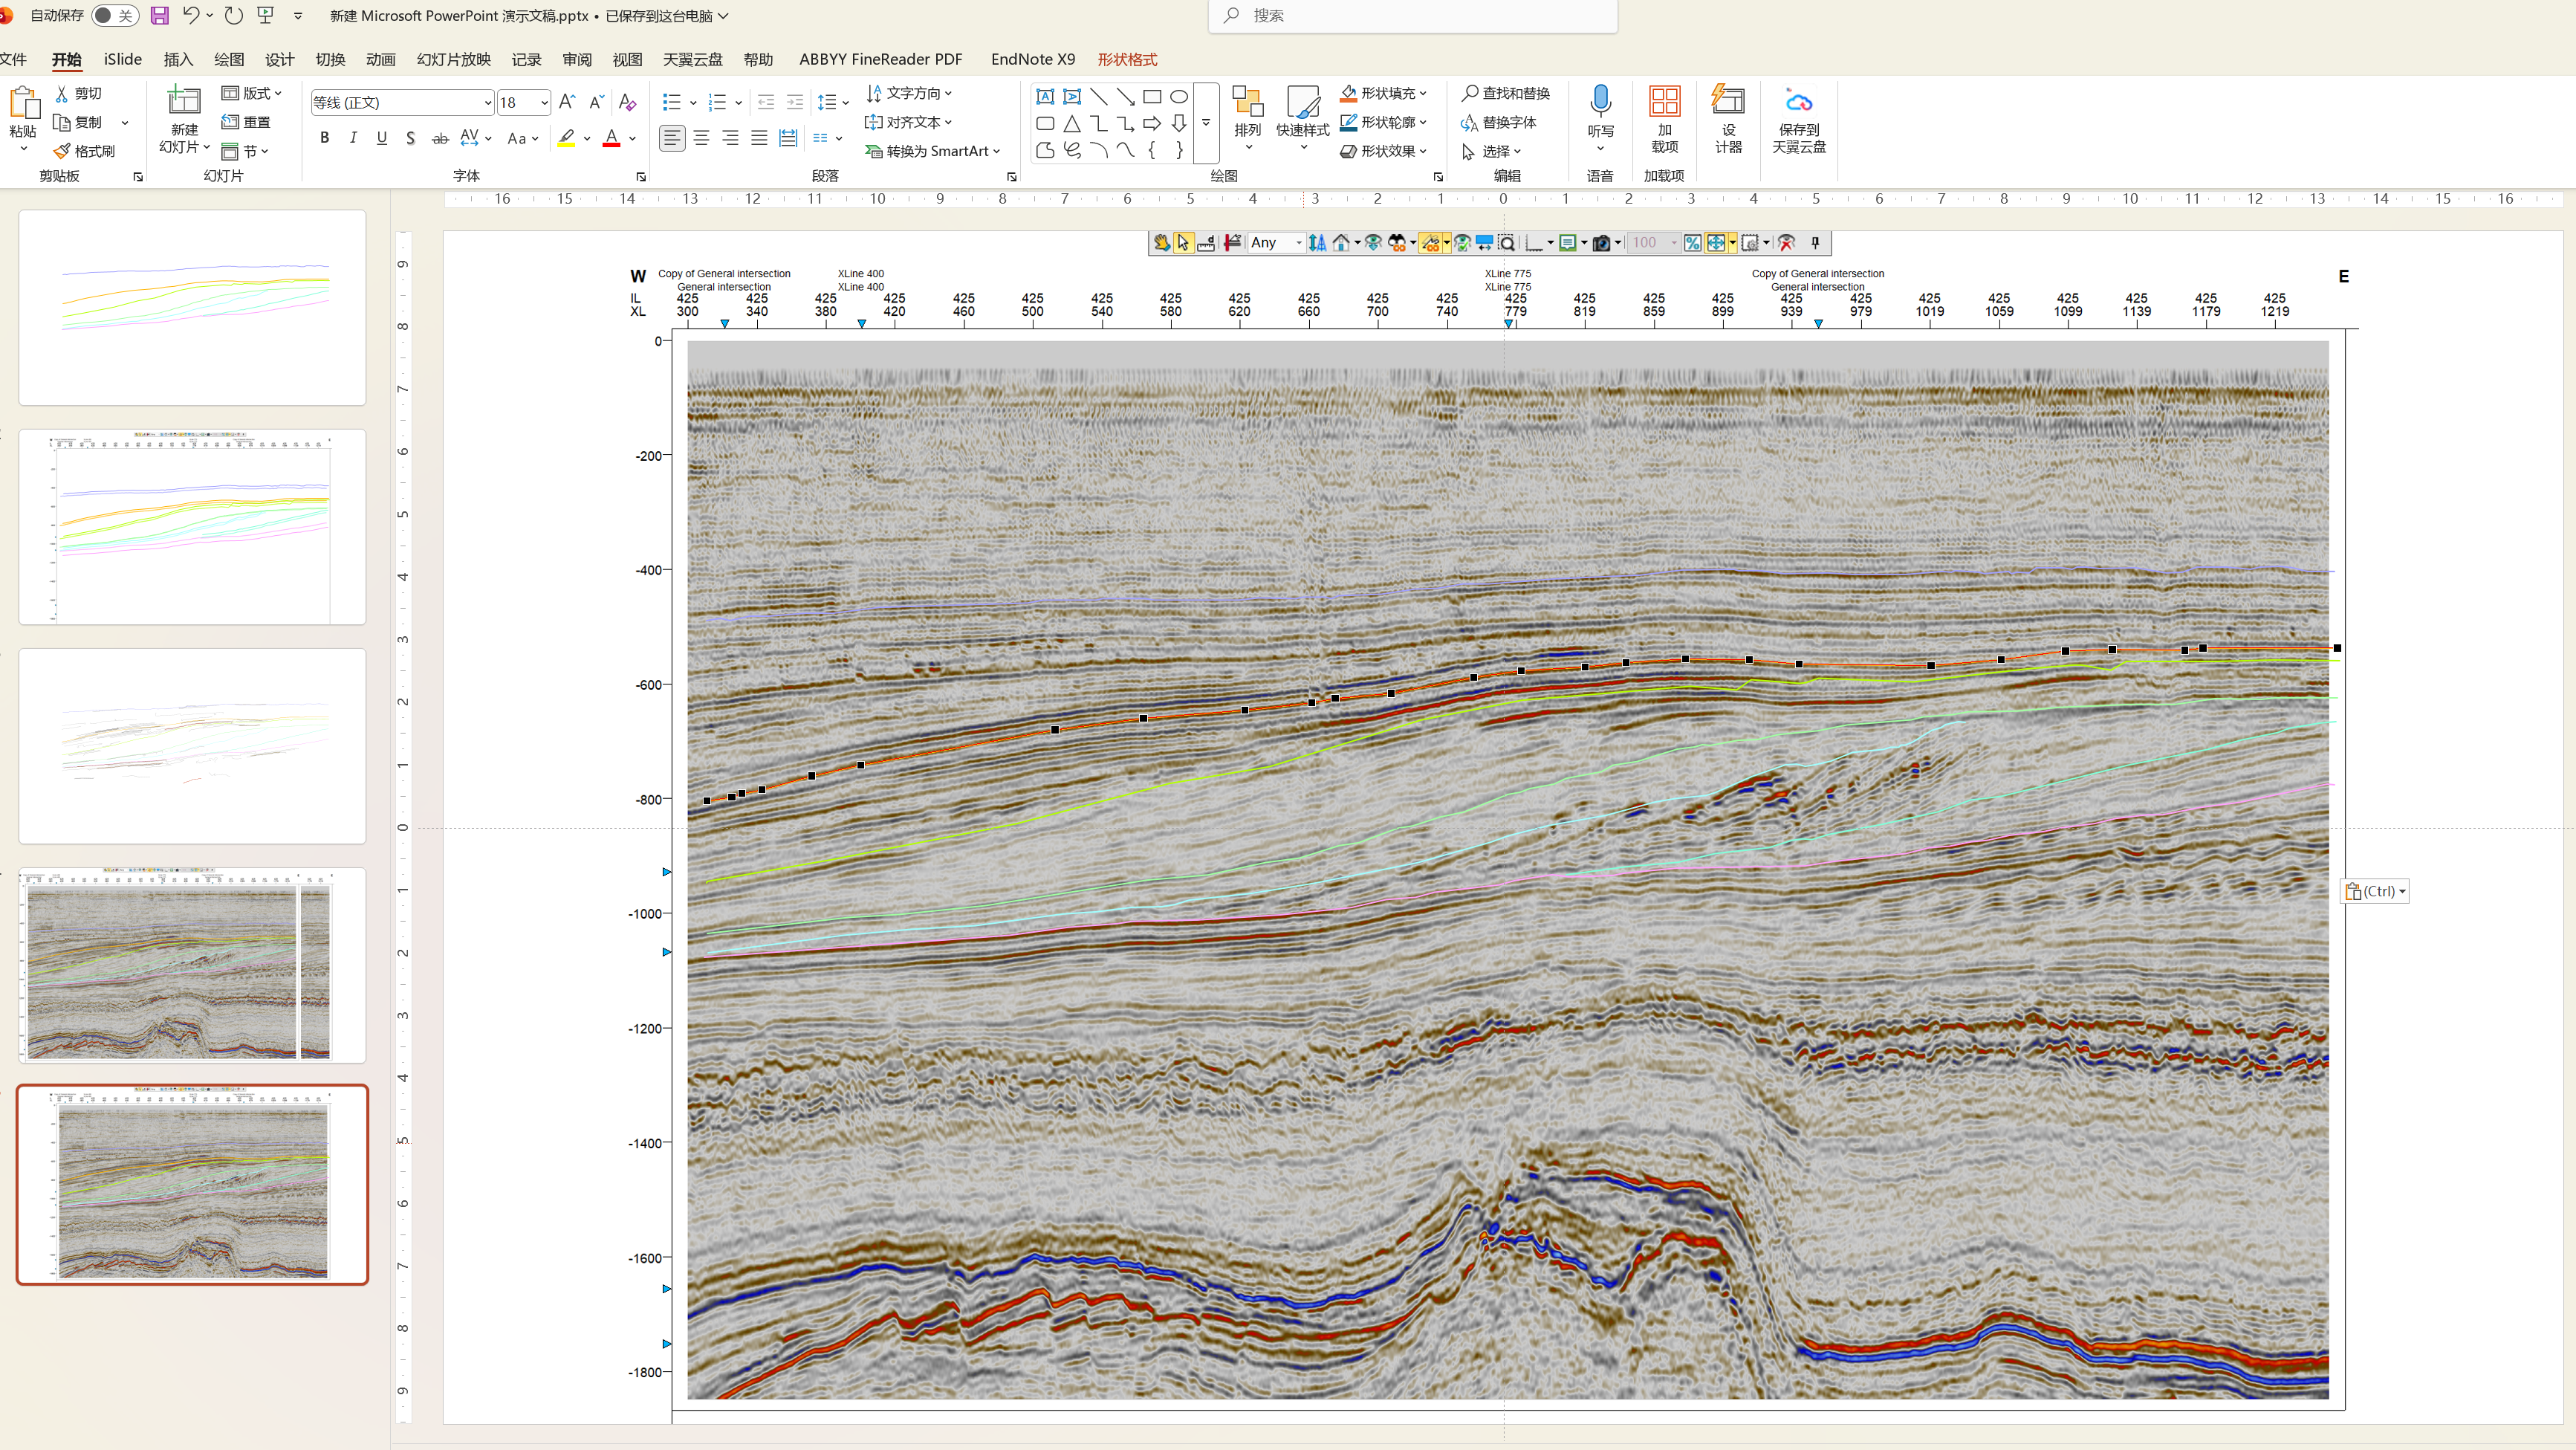2576x1450 pixels.
Task: Click the New Slide icon
Action: pos(184,101)
